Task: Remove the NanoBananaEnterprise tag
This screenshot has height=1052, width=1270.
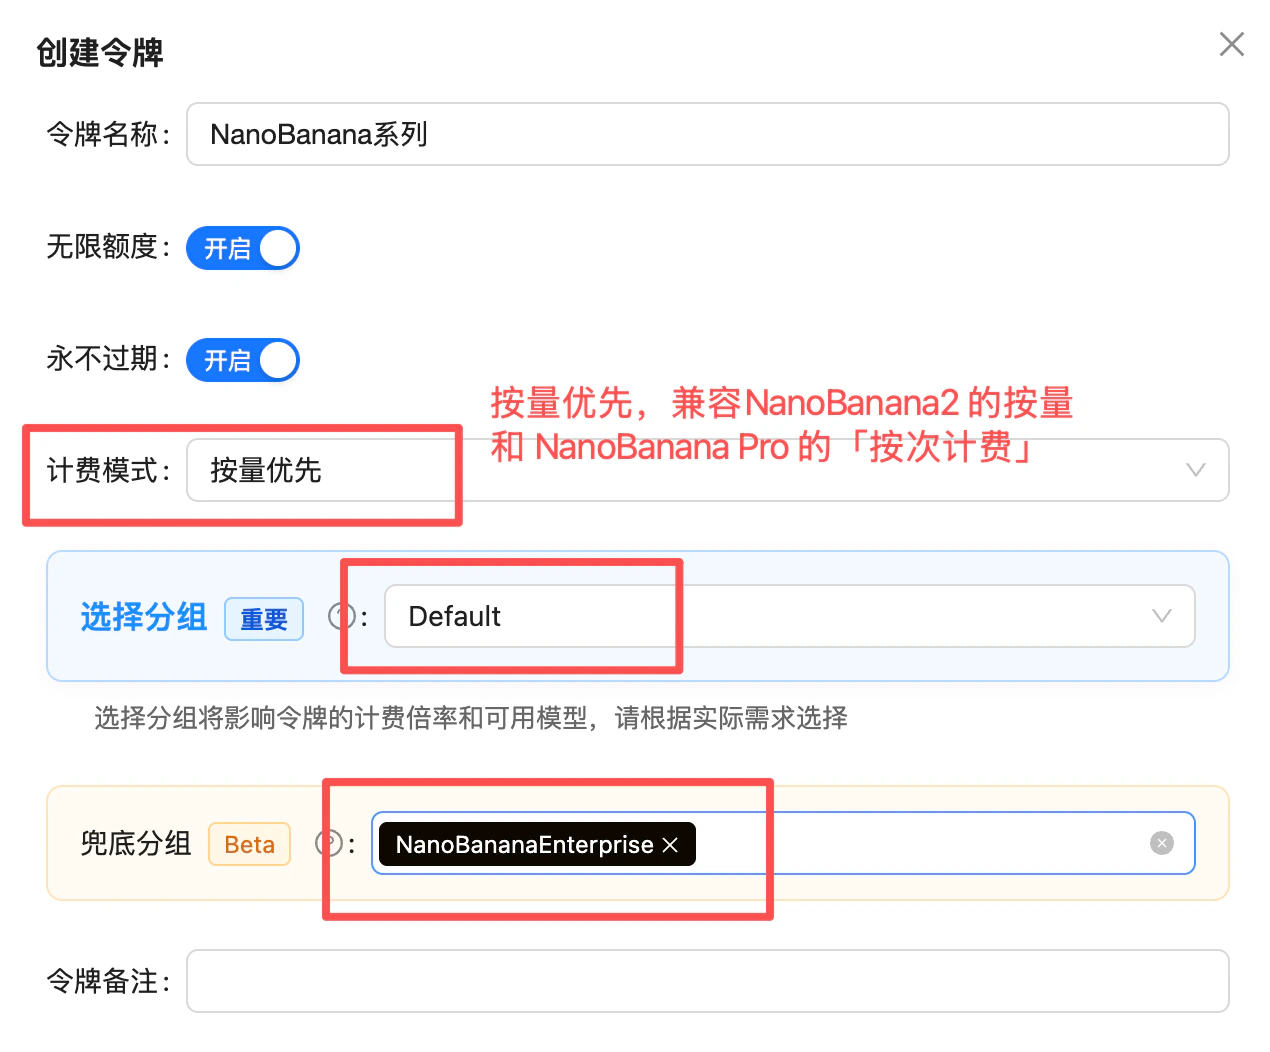Action: (670, 845)
